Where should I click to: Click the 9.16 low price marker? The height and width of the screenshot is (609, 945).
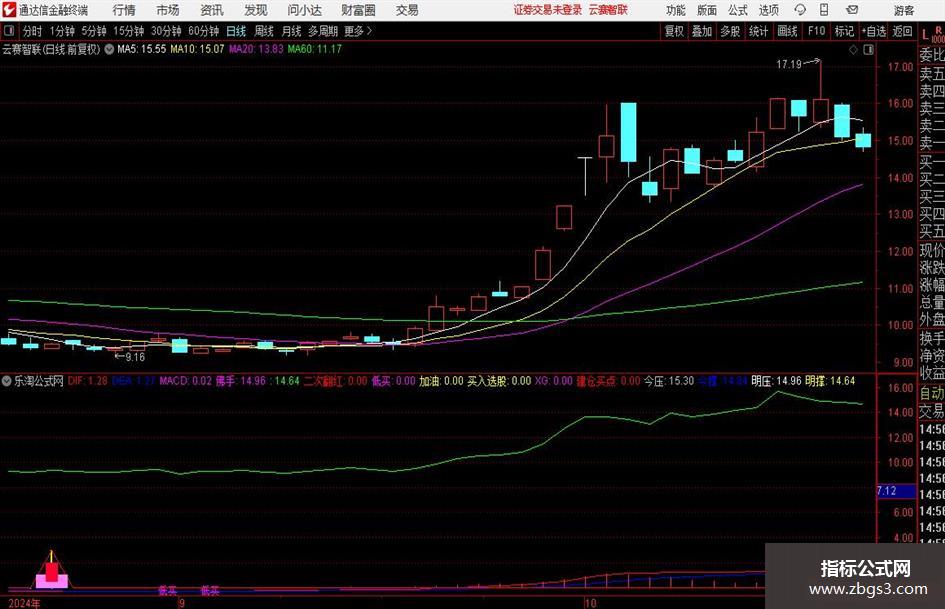[x=135, y=357]
